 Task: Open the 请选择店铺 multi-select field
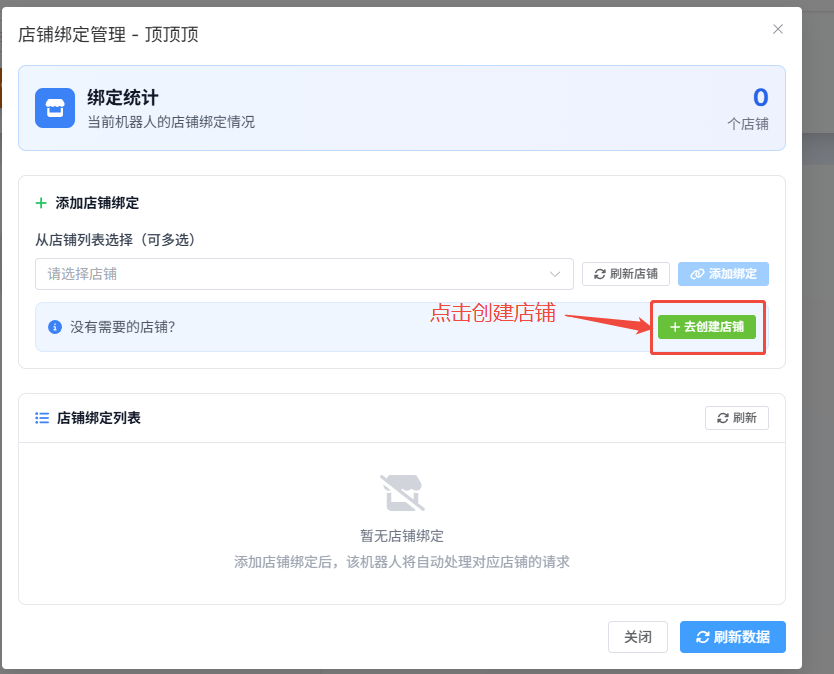pos(290,274)
